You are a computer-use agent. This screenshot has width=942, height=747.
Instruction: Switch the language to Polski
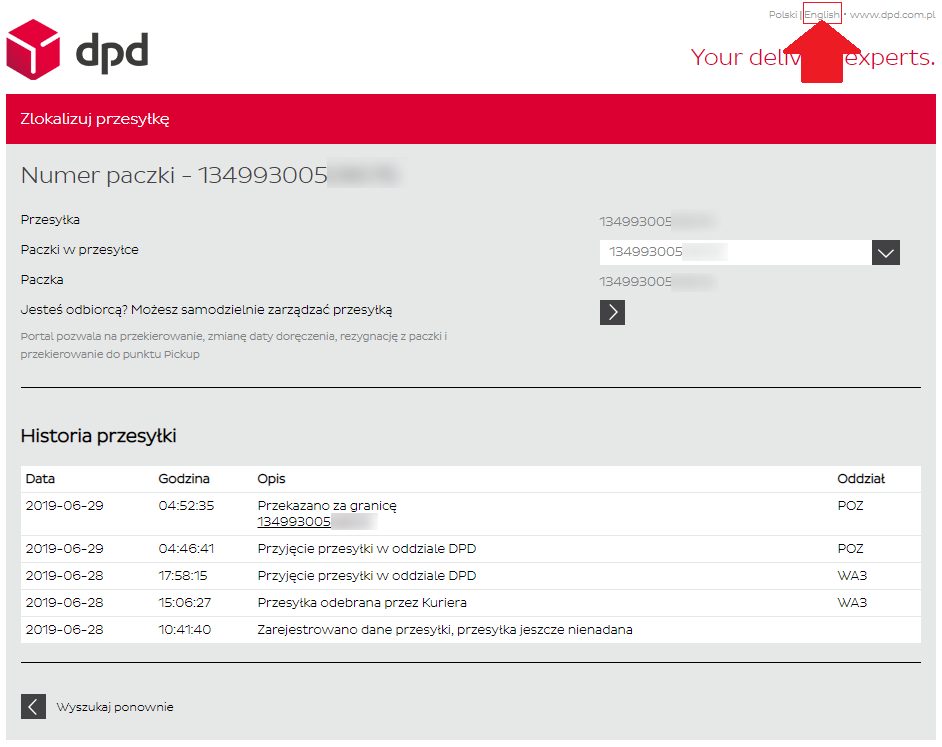point(782,15)
